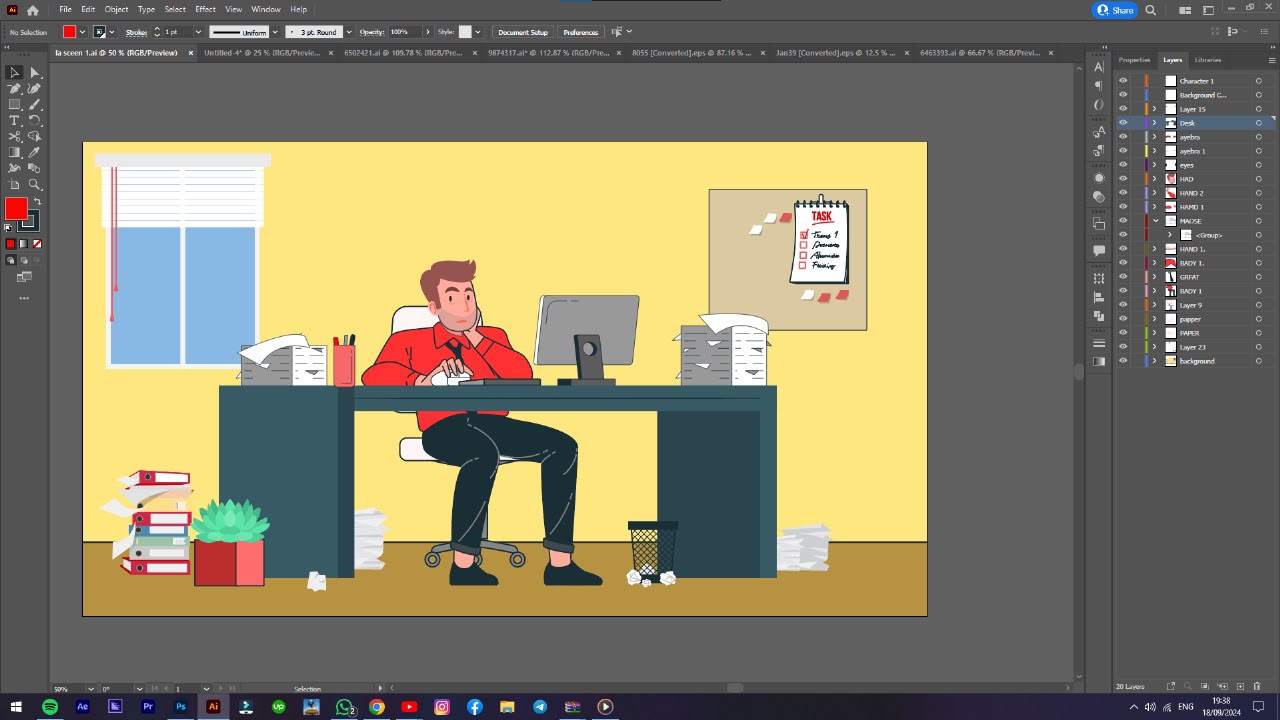Click the Share button
1280x720 pixels.
1116,10
